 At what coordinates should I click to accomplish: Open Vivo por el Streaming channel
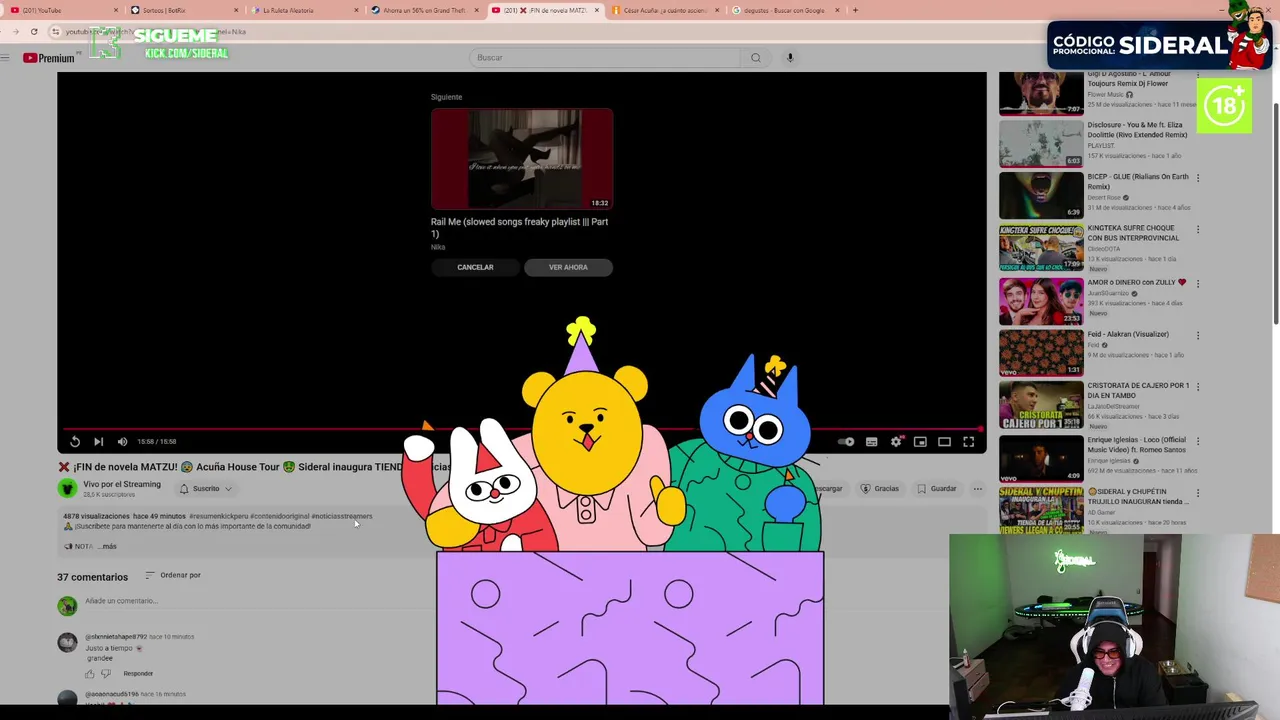pos(122,484)
